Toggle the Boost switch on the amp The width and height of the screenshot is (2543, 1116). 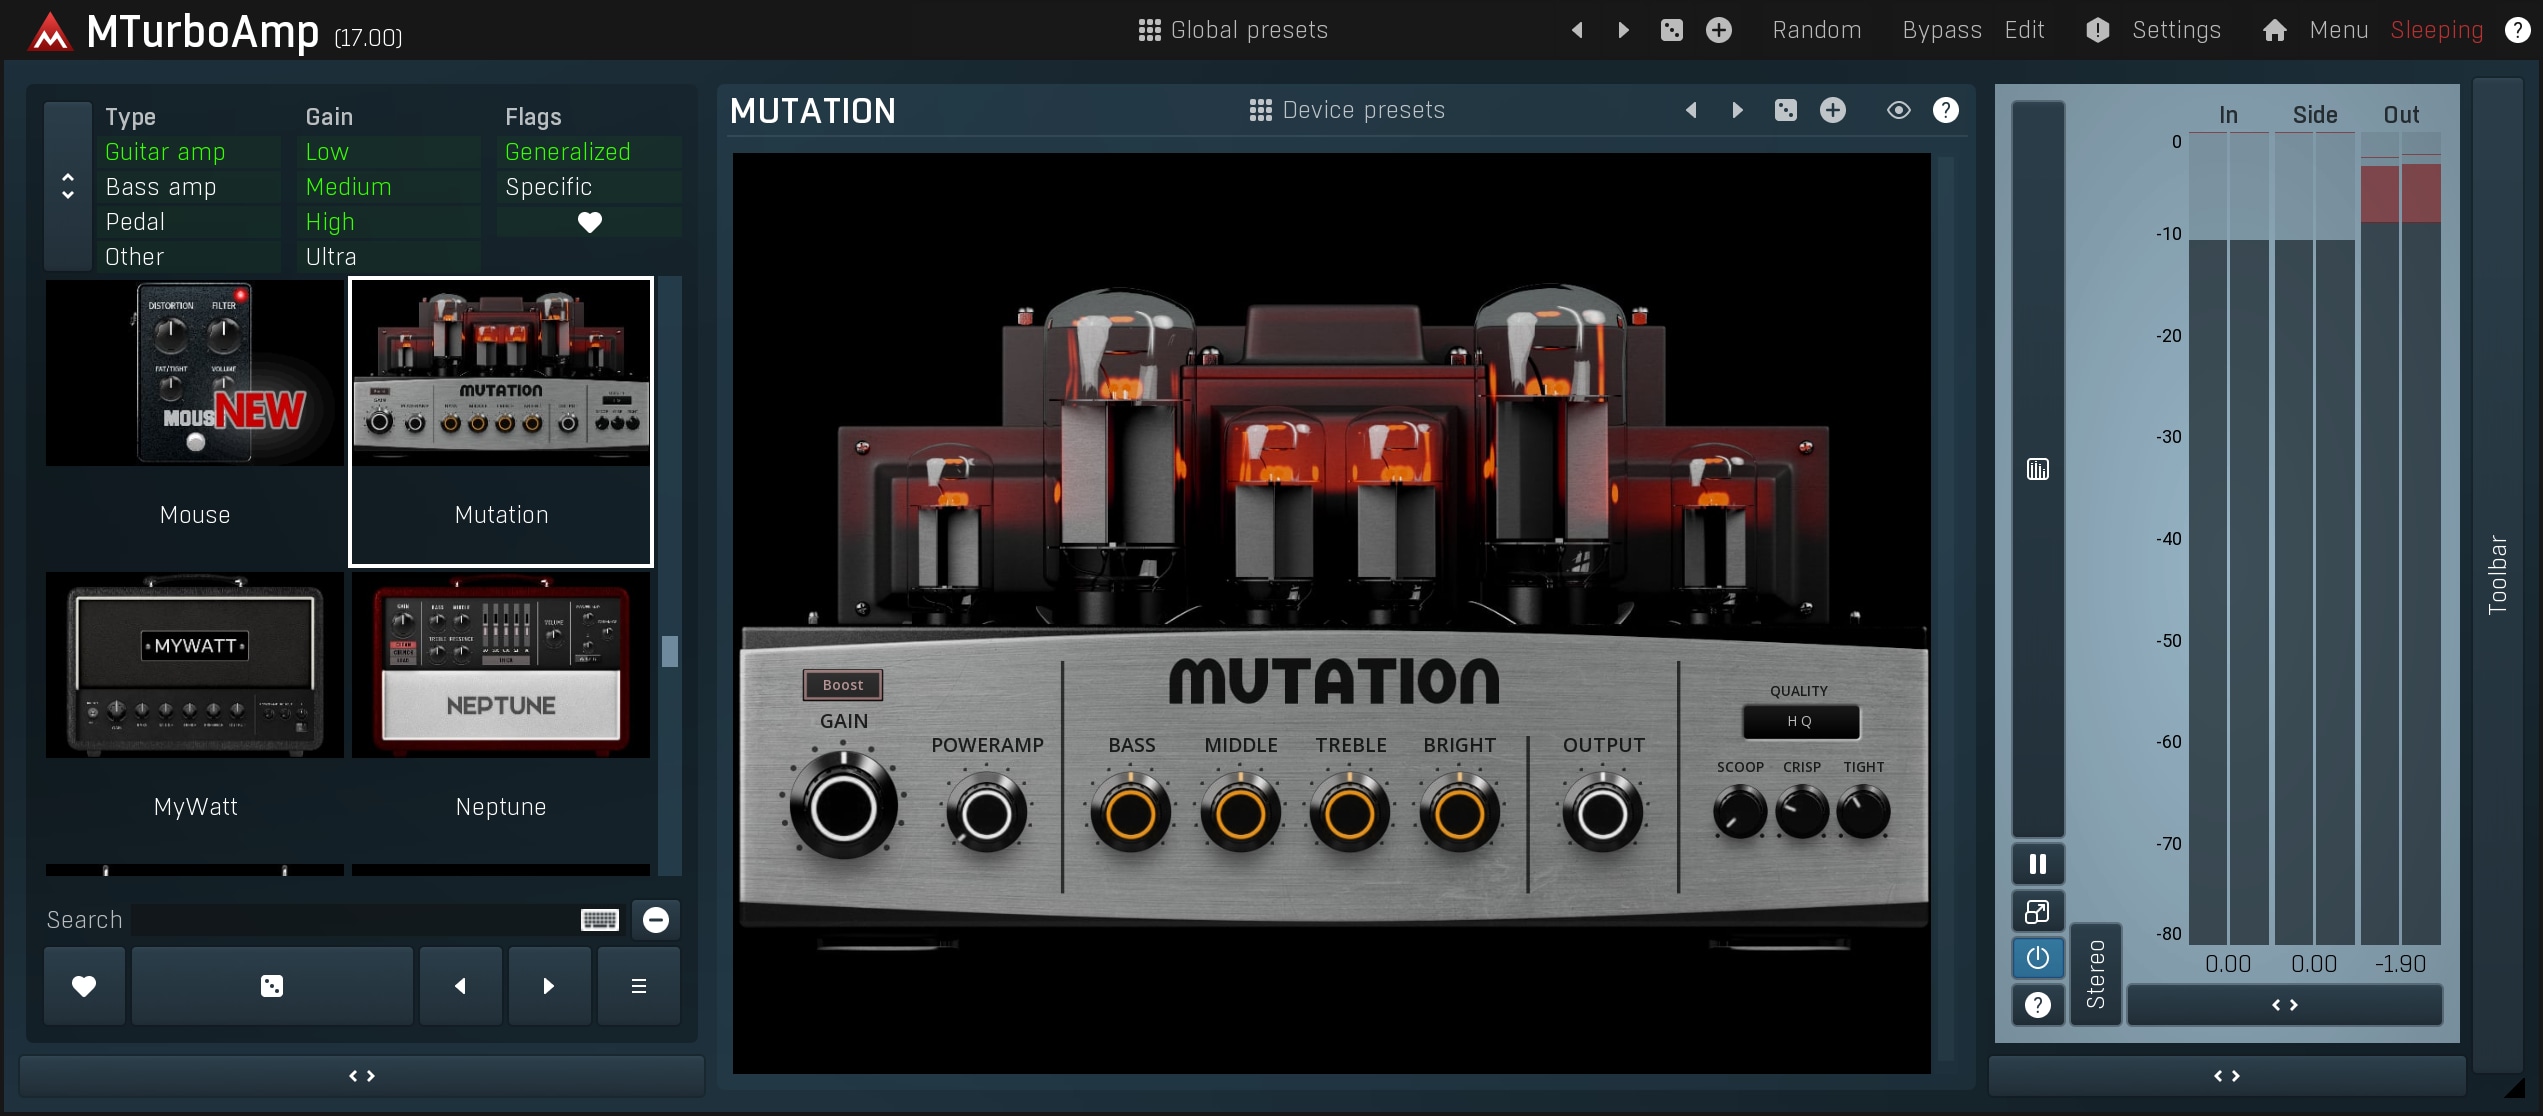click(x=842, y=685)
